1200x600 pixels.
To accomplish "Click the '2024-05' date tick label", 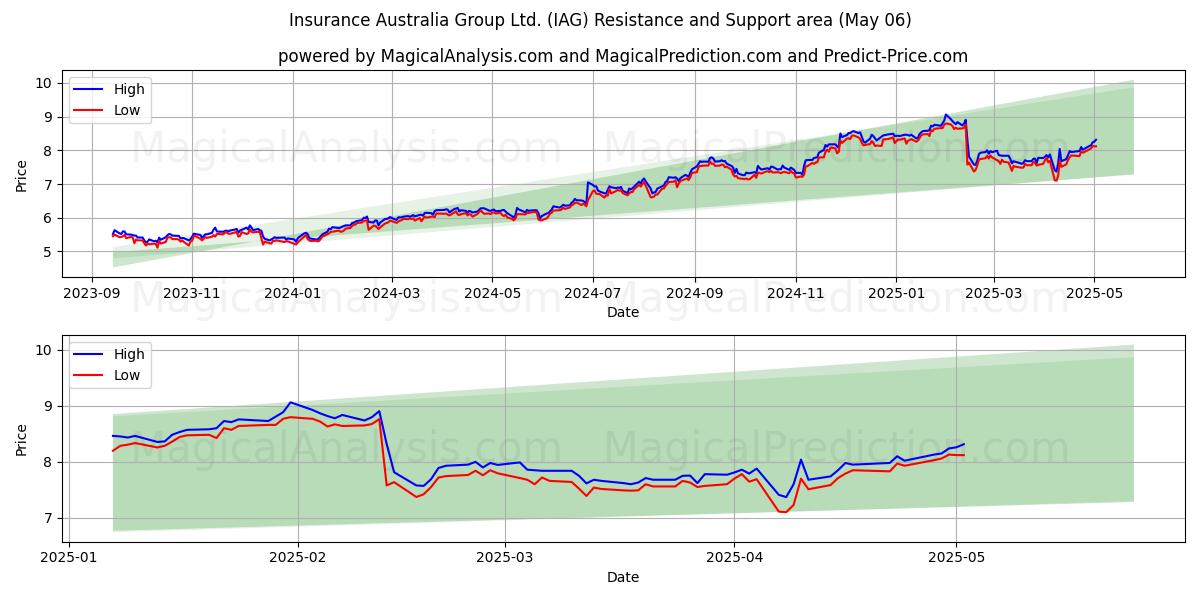I will [492, 294].
